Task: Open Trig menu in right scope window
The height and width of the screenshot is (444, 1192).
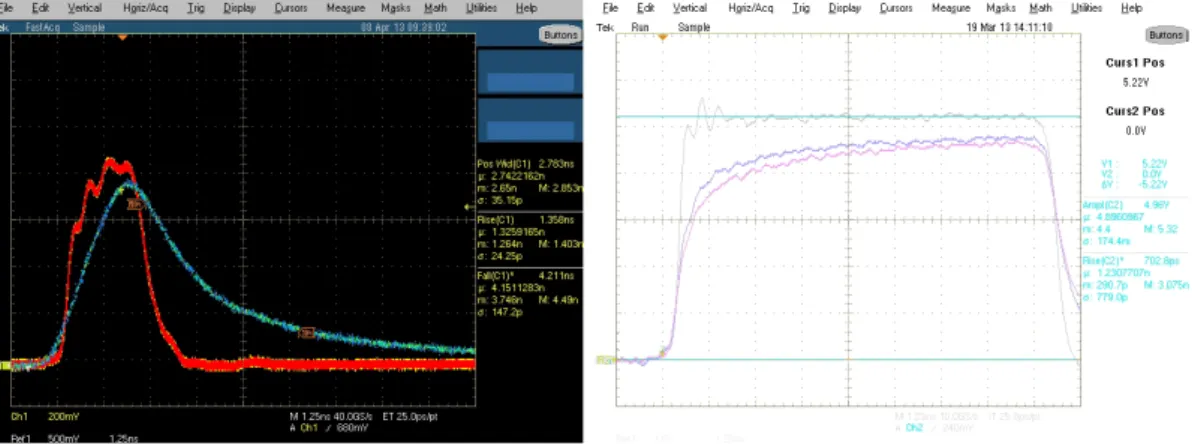Action: (x=800, y=8)
